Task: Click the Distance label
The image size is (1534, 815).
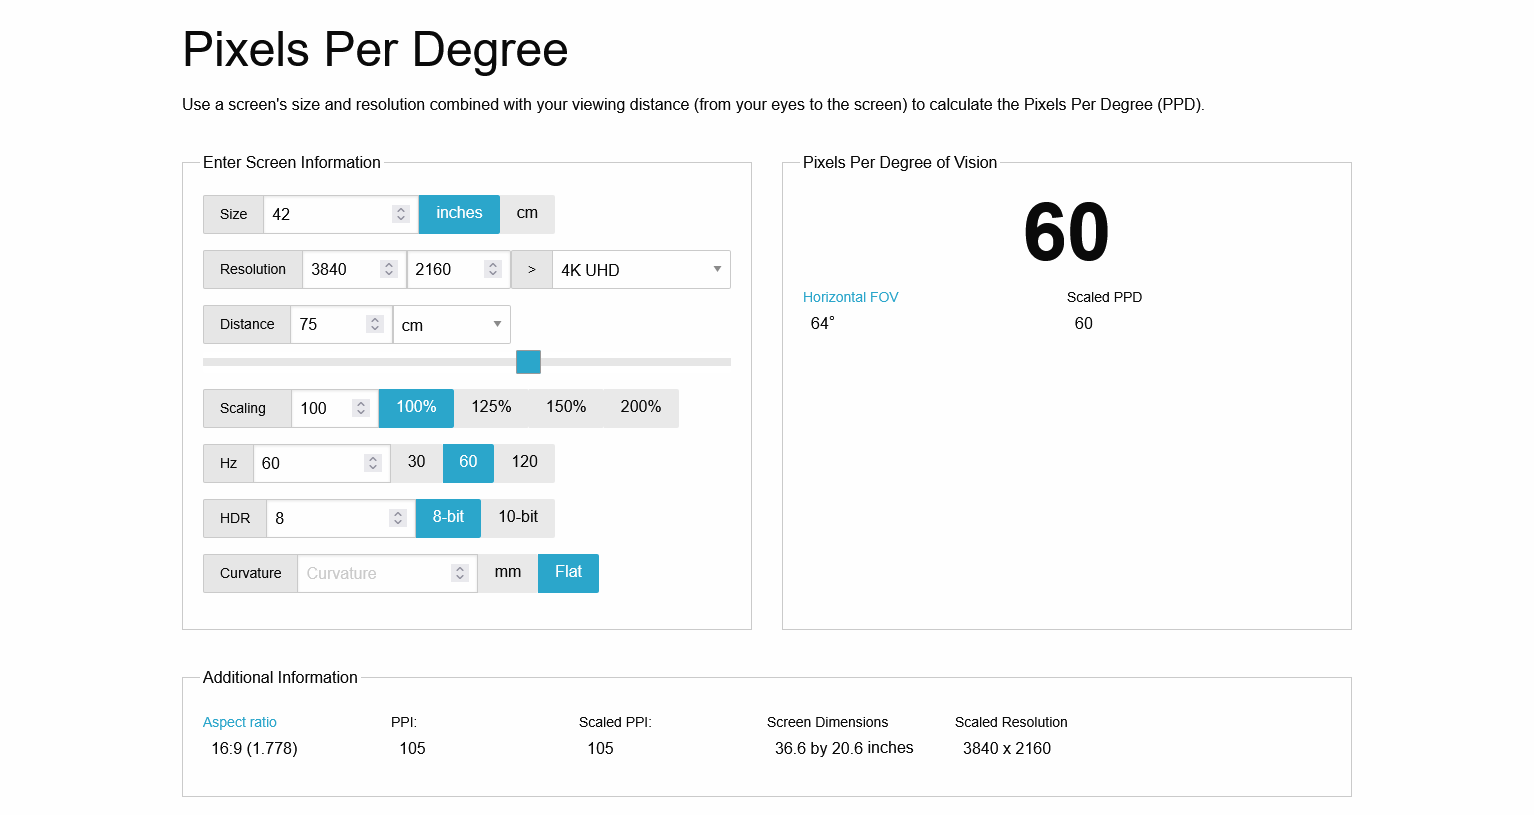Action: tap(247, 324)
